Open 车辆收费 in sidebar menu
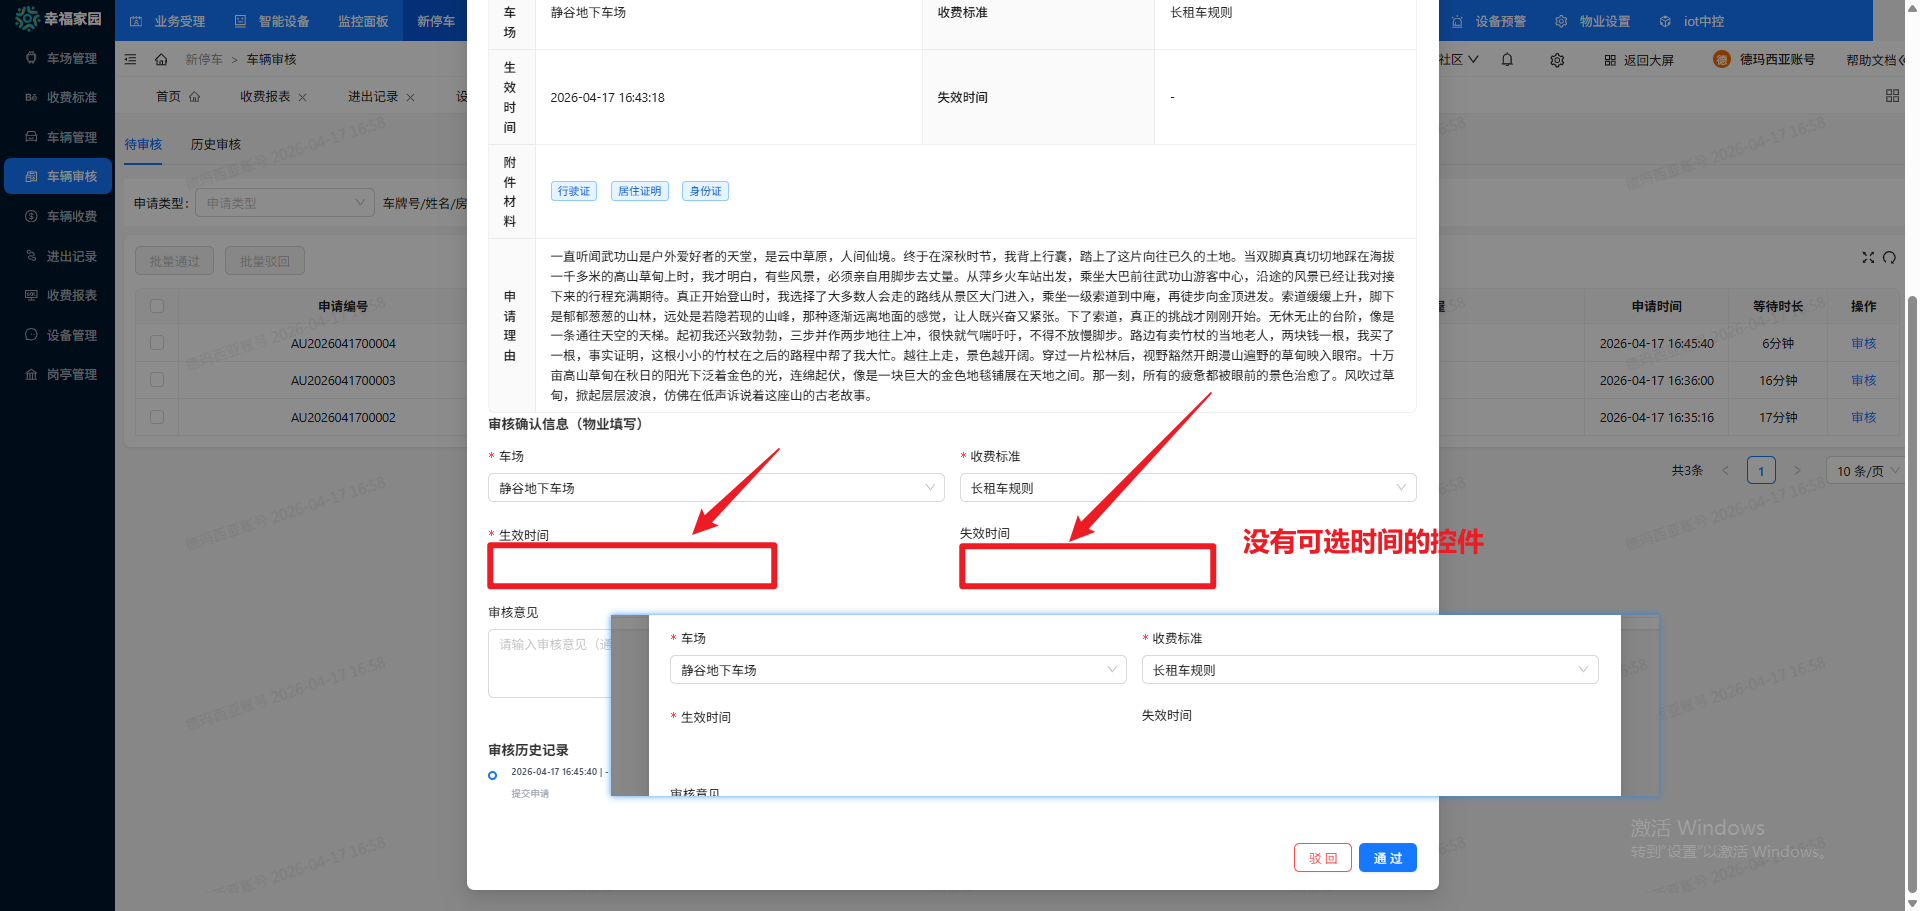Viewport: 1920px width, 911px height. tap(71, 216)
